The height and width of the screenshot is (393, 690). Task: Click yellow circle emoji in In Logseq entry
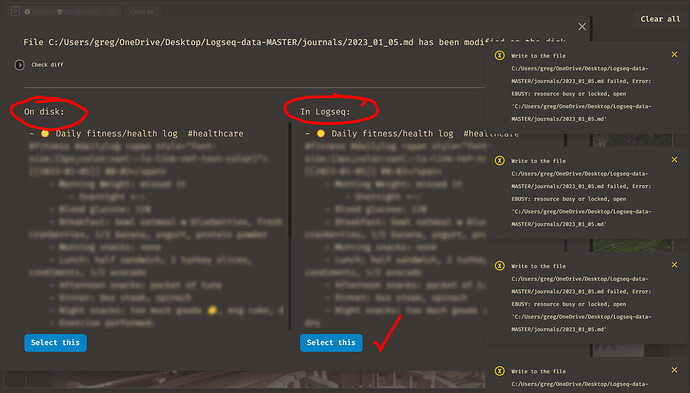(x=321, y=133)
